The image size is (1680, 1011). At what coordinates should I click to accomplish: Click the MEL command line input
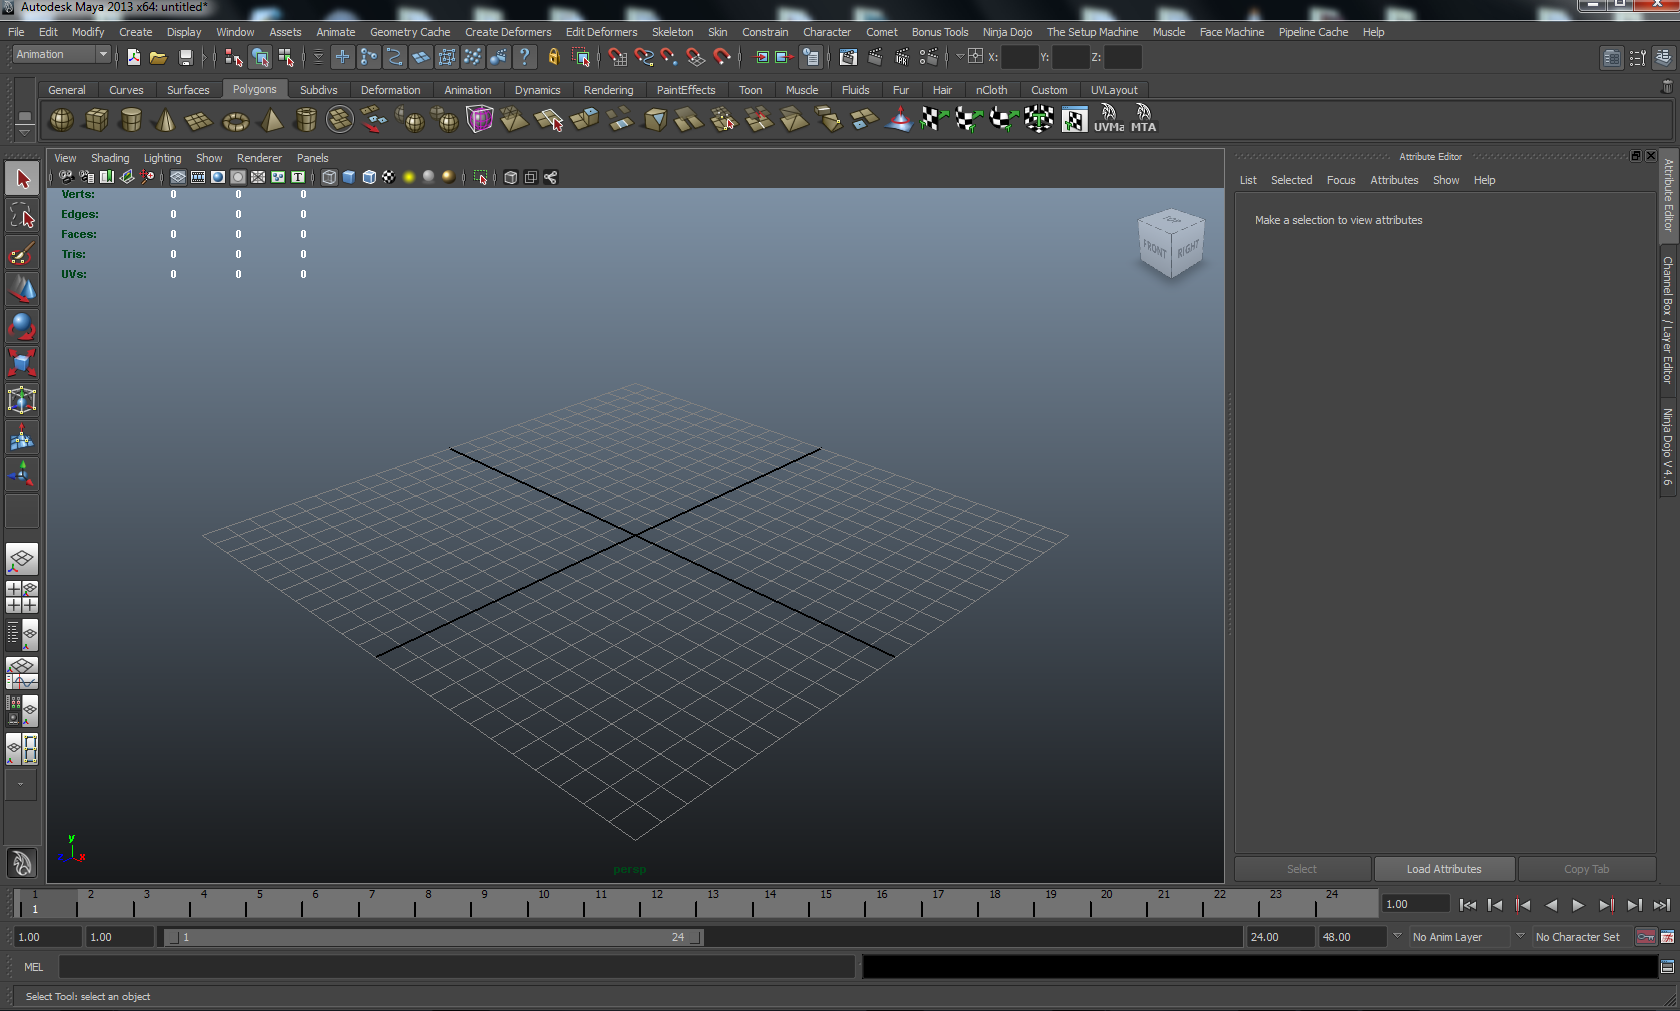[456, 967]
